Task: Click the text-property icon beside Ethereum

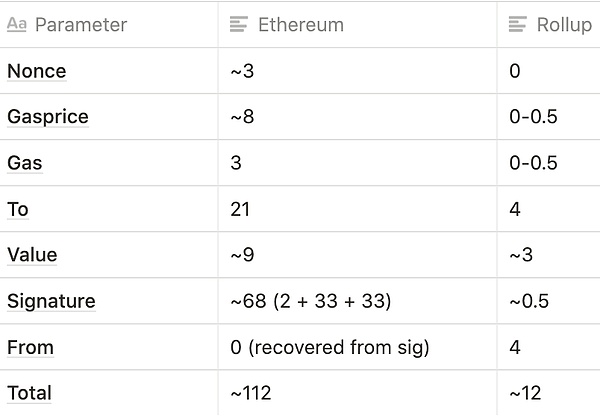Action: [x=239, y=25]
